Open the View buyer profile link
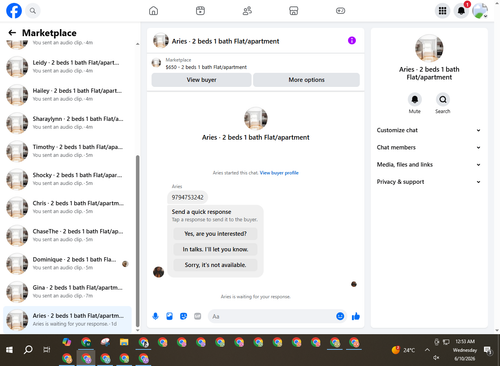This screenshot has width=500, height=366. point(279,173)
